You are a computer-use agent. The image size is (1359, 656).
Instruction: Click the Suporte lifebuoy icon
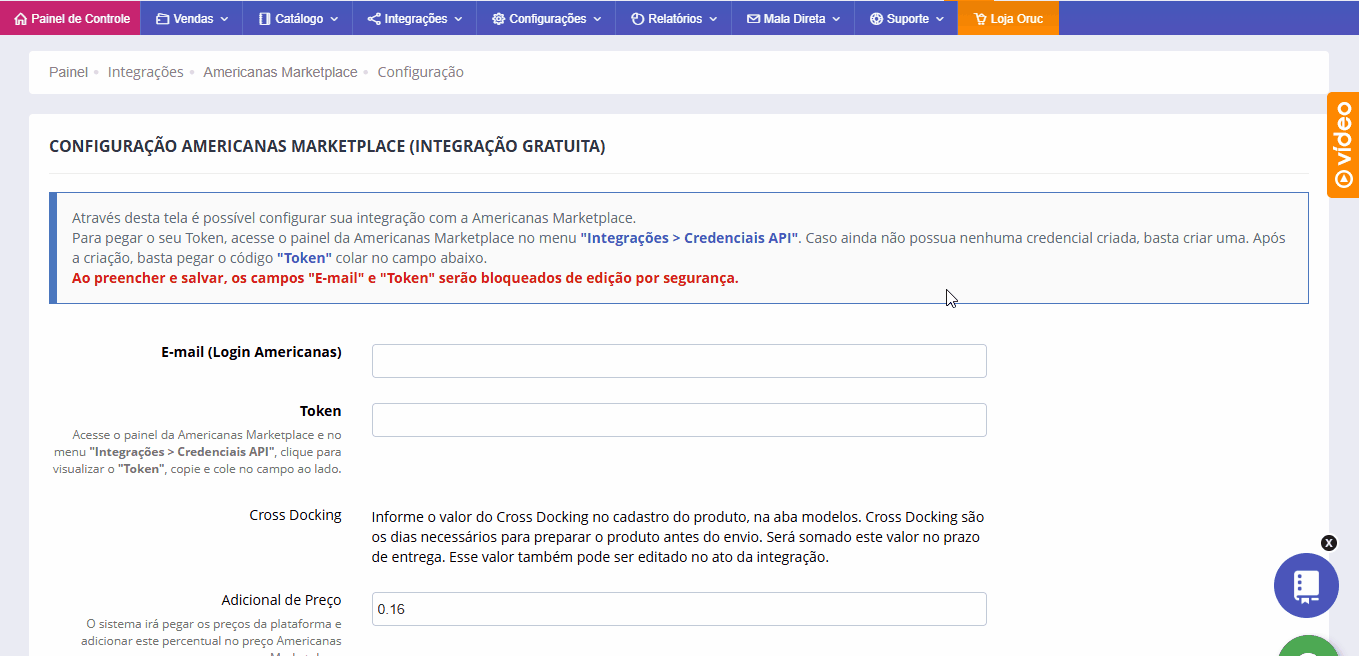click(x=876, y=19)
